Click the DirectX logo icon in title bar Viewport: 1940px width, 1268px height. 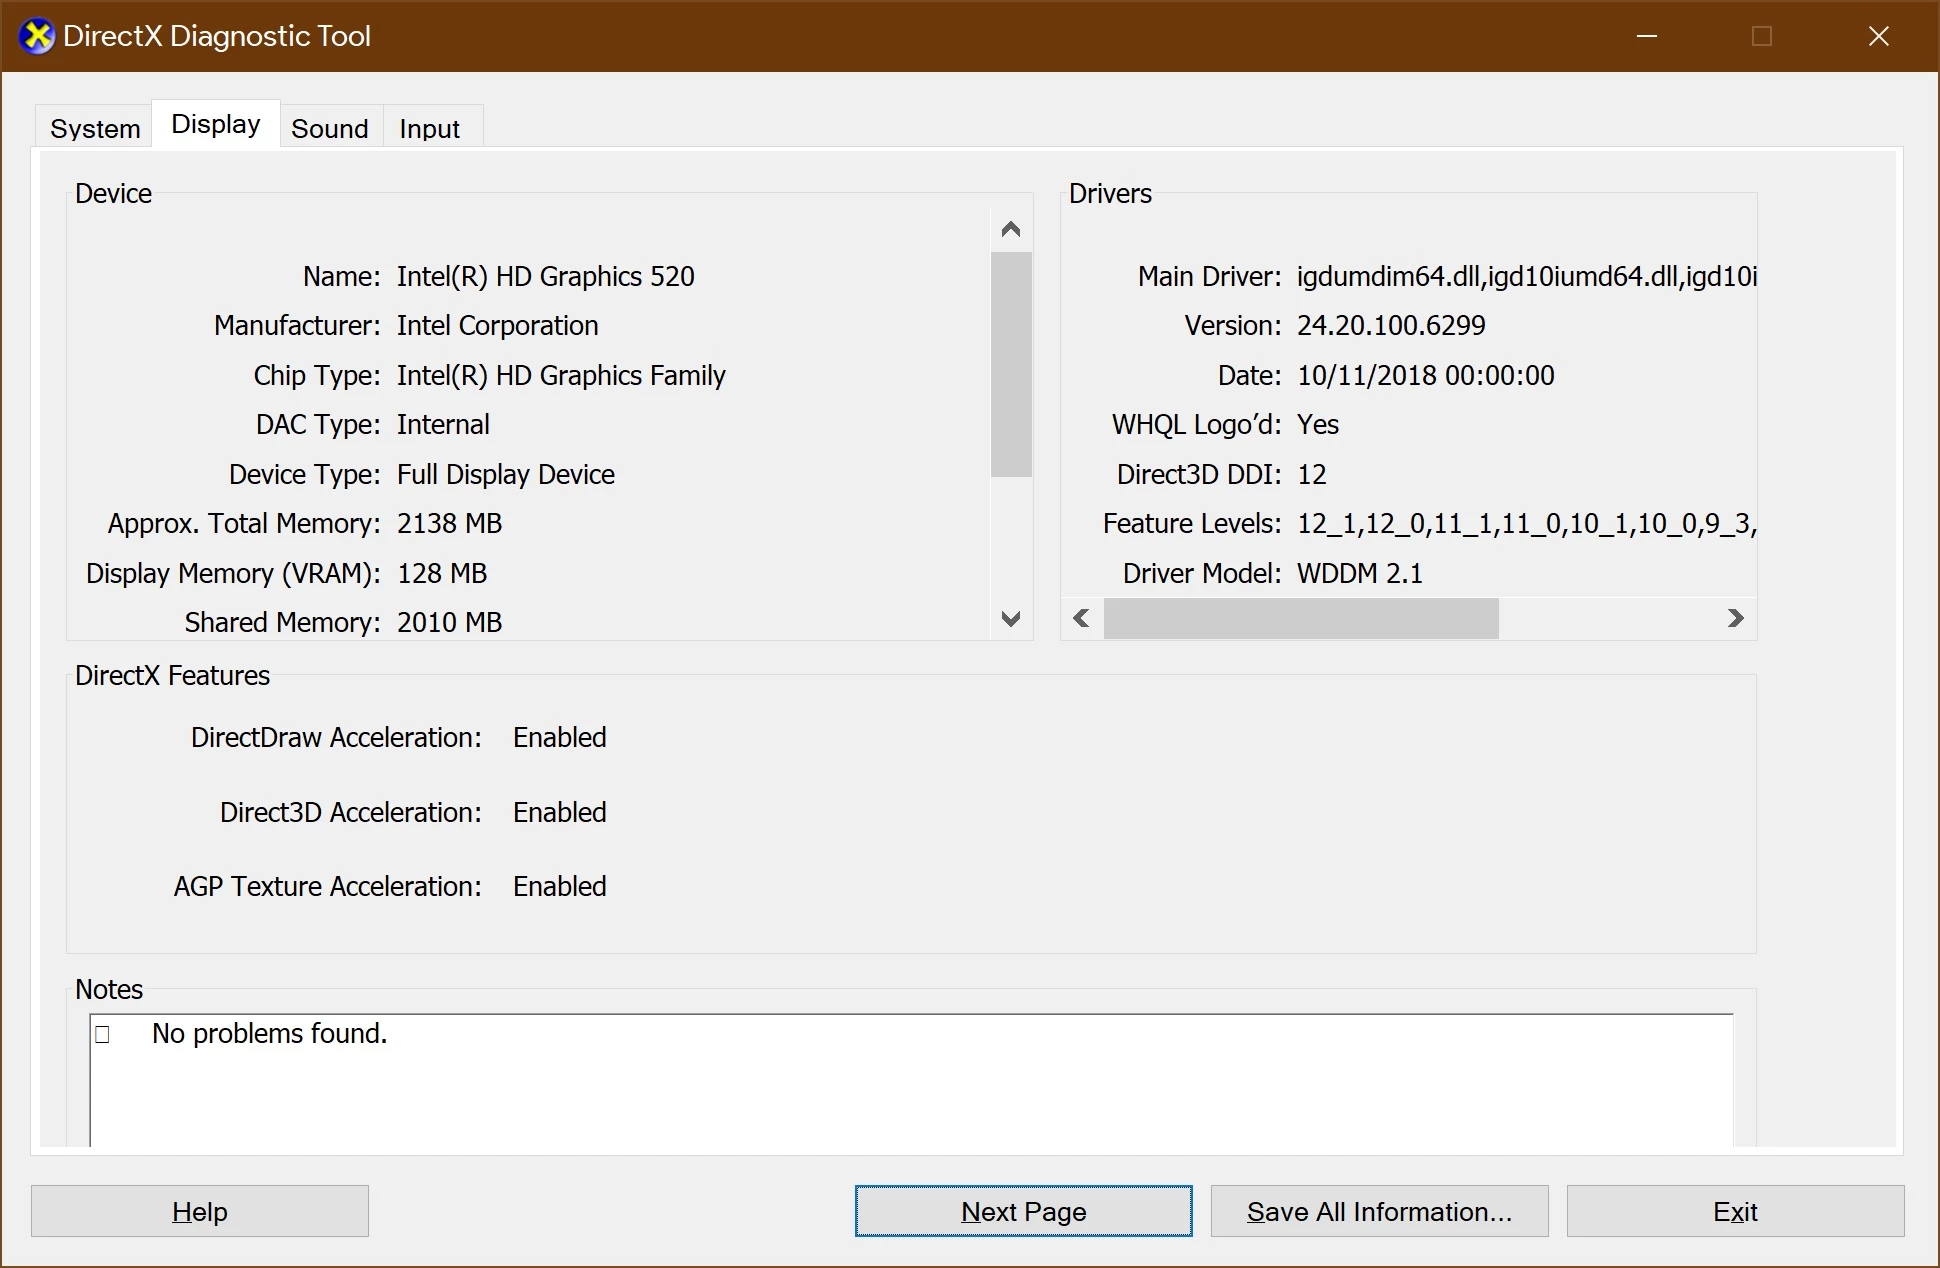(x=37, y=37)
